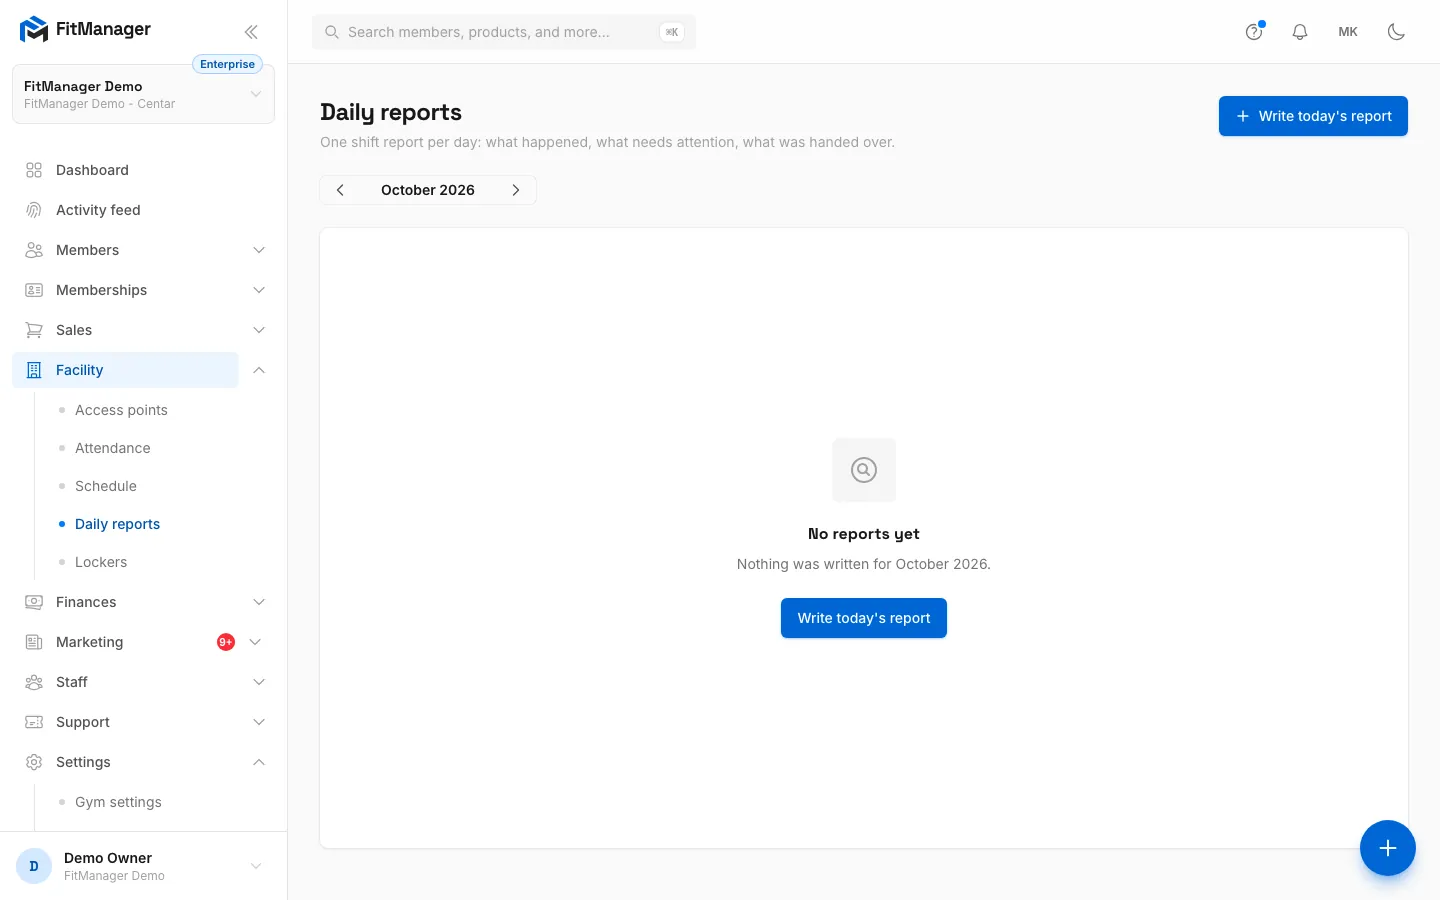Open the Demo Owner account menu chevron
Image resolution: width=1440 pixels, height=900 pixels.
tap(256, 866)
